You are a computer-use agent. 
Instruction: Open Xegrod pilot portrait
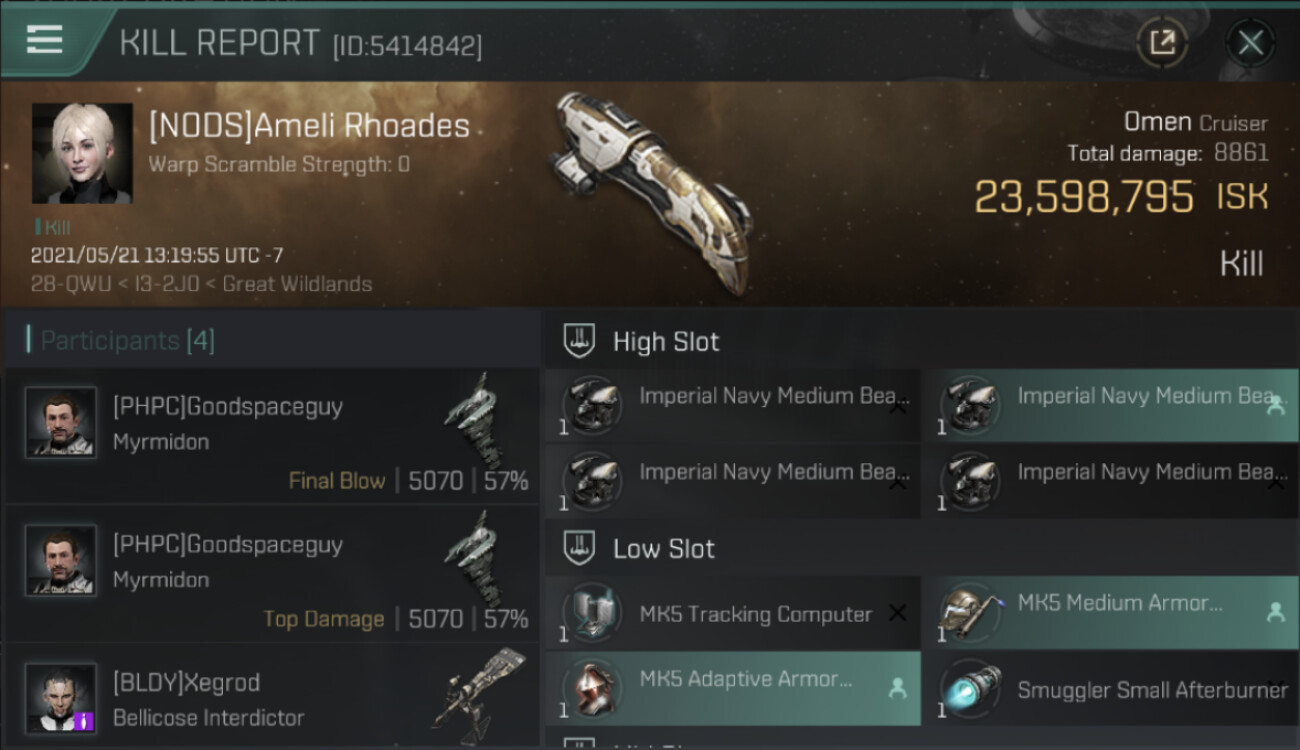[61, 698]
